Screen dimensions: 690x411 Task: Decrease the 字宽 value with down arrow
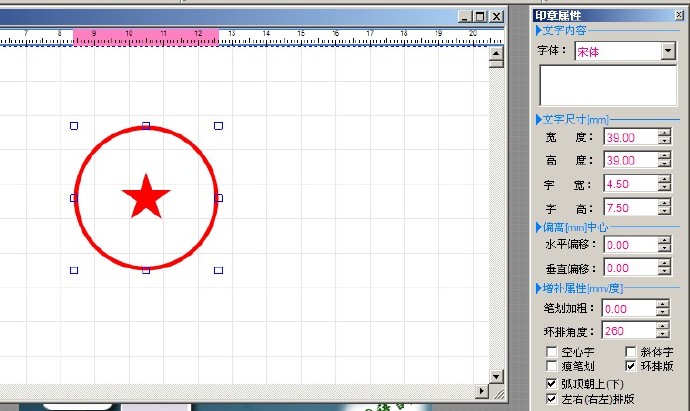[664, 187]
